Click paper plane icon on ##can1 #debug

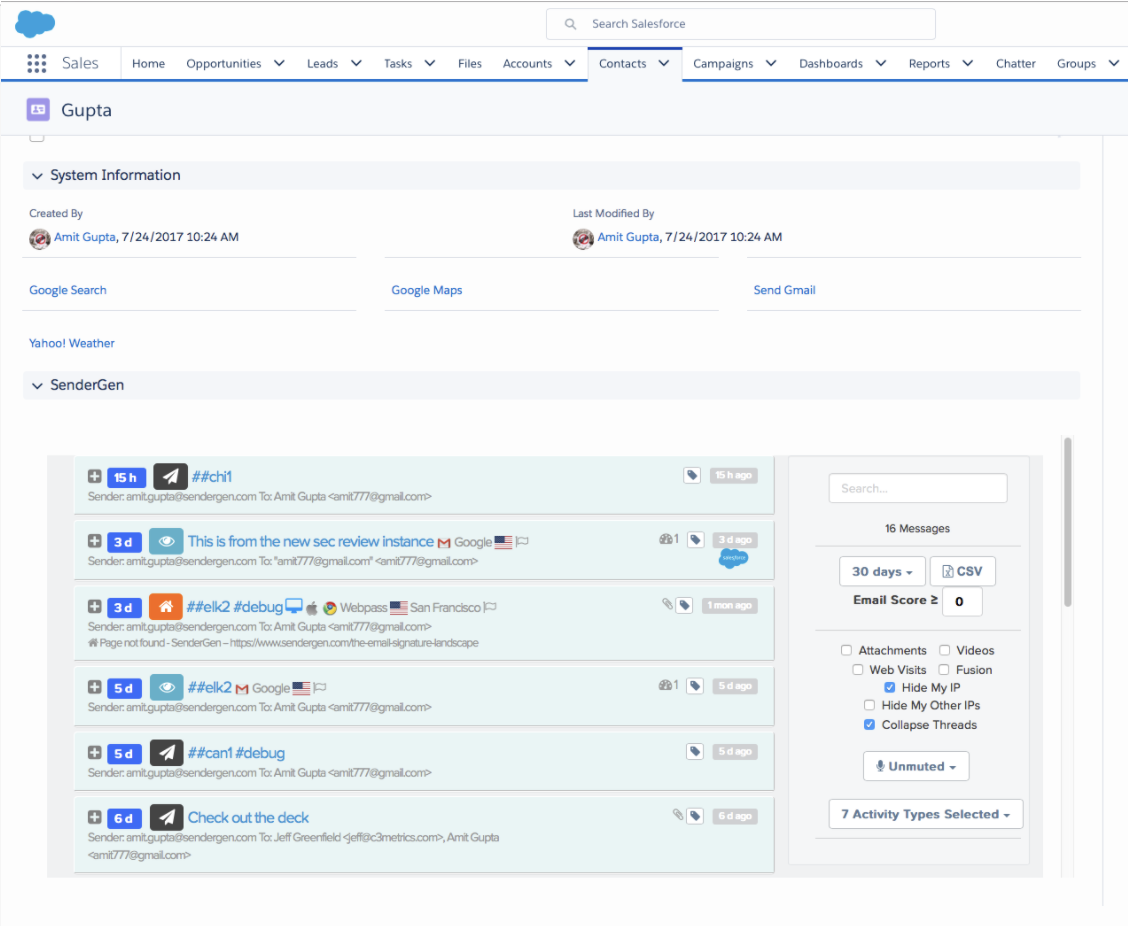(x=166, y=753)
